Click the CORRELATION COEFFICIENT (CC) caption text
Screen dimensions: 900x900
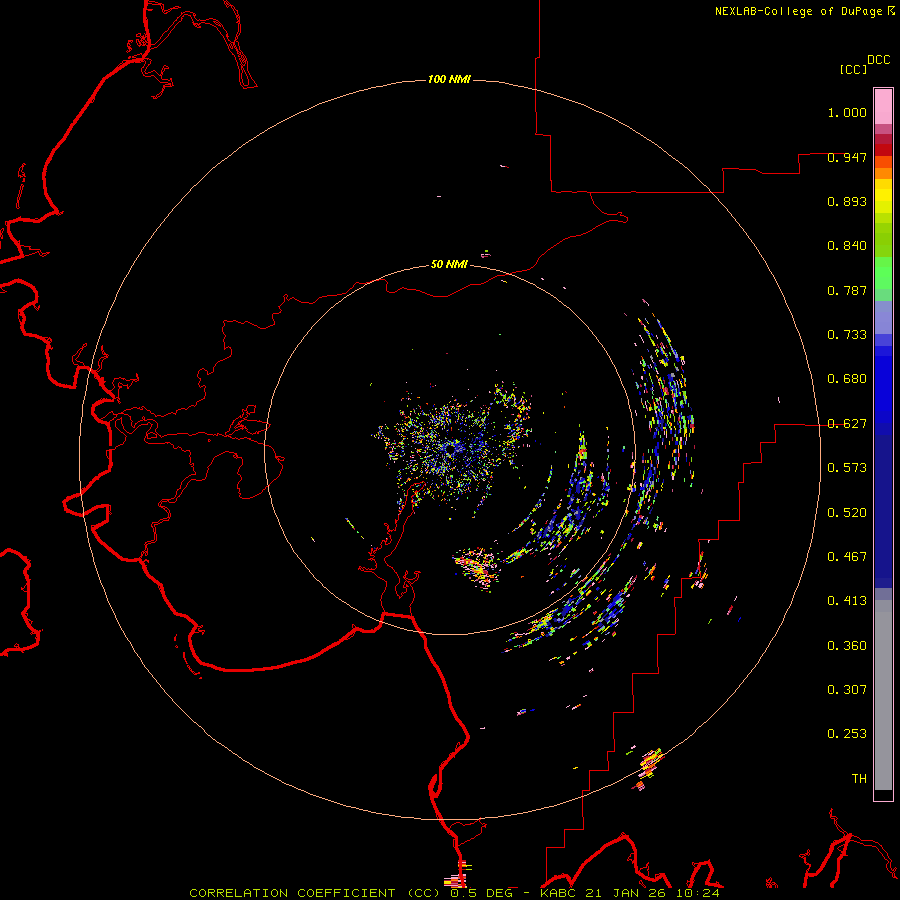pos(317,893)
